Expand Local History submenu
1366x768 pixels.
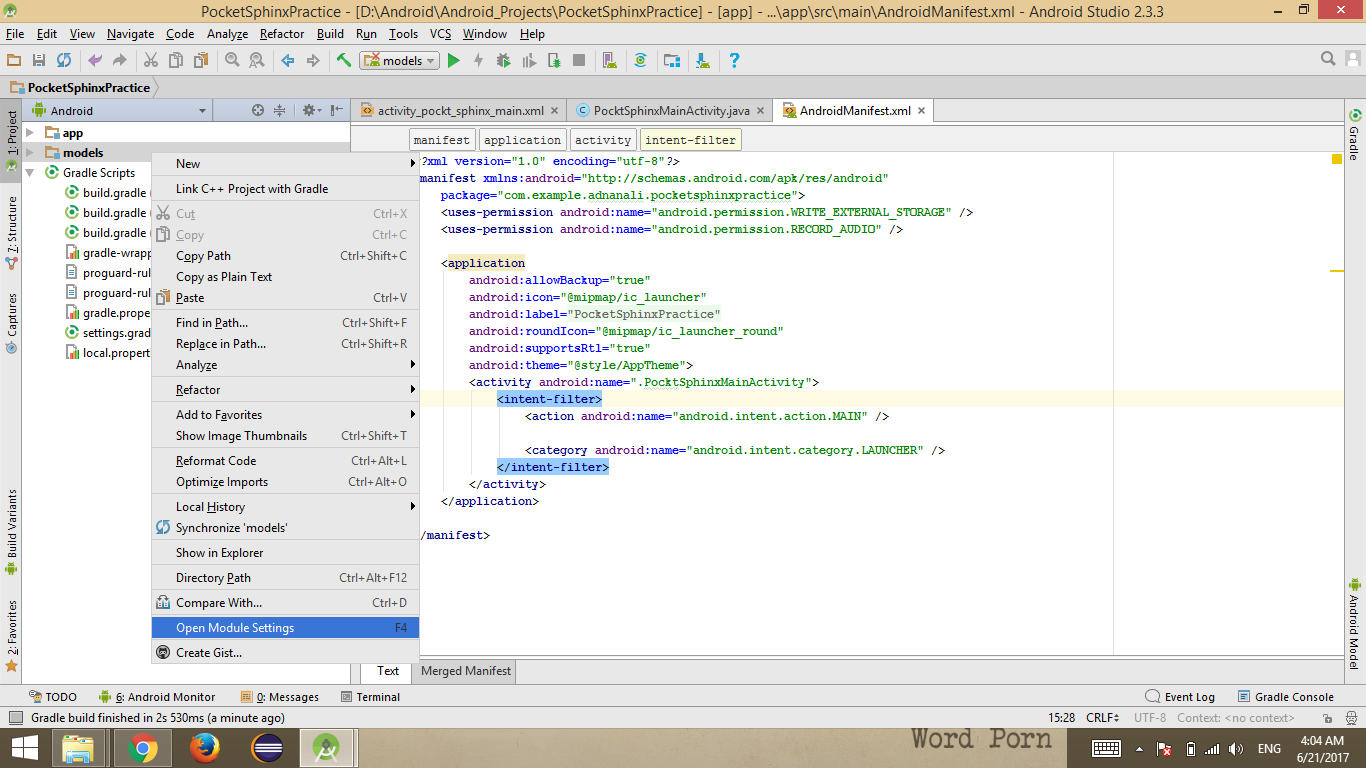pos(285,507)
